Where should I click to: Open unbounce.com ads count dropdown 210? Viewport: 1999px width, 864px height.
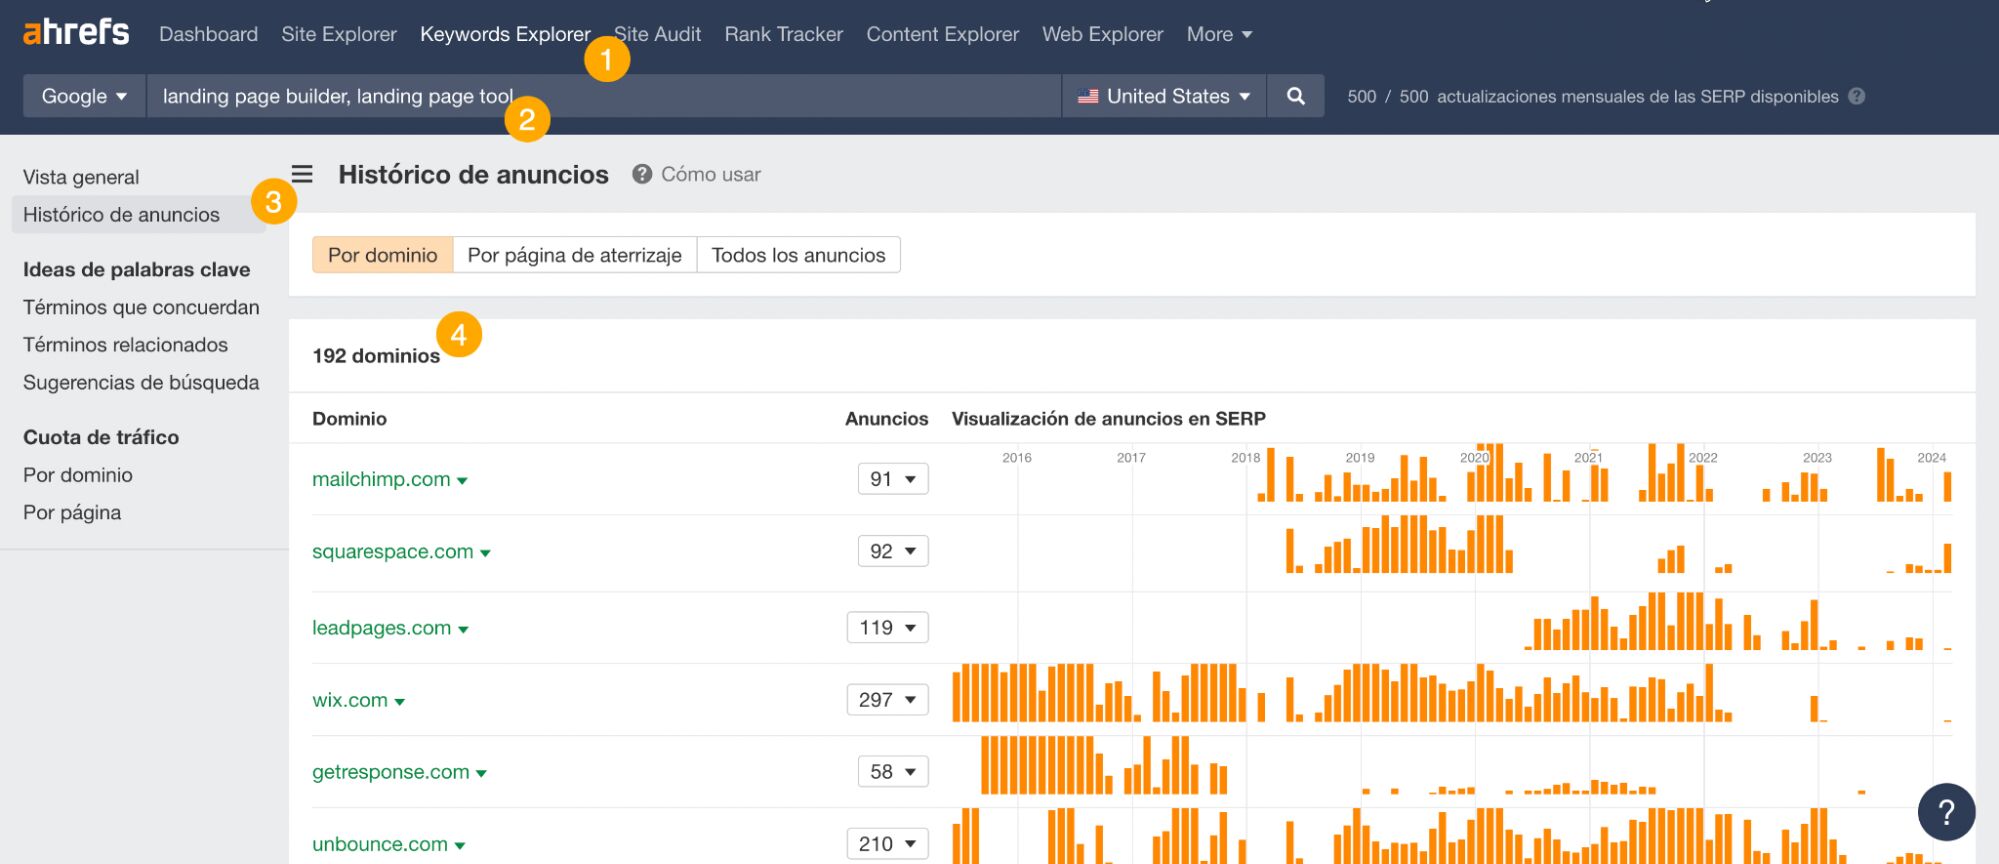tap(888, 844)
